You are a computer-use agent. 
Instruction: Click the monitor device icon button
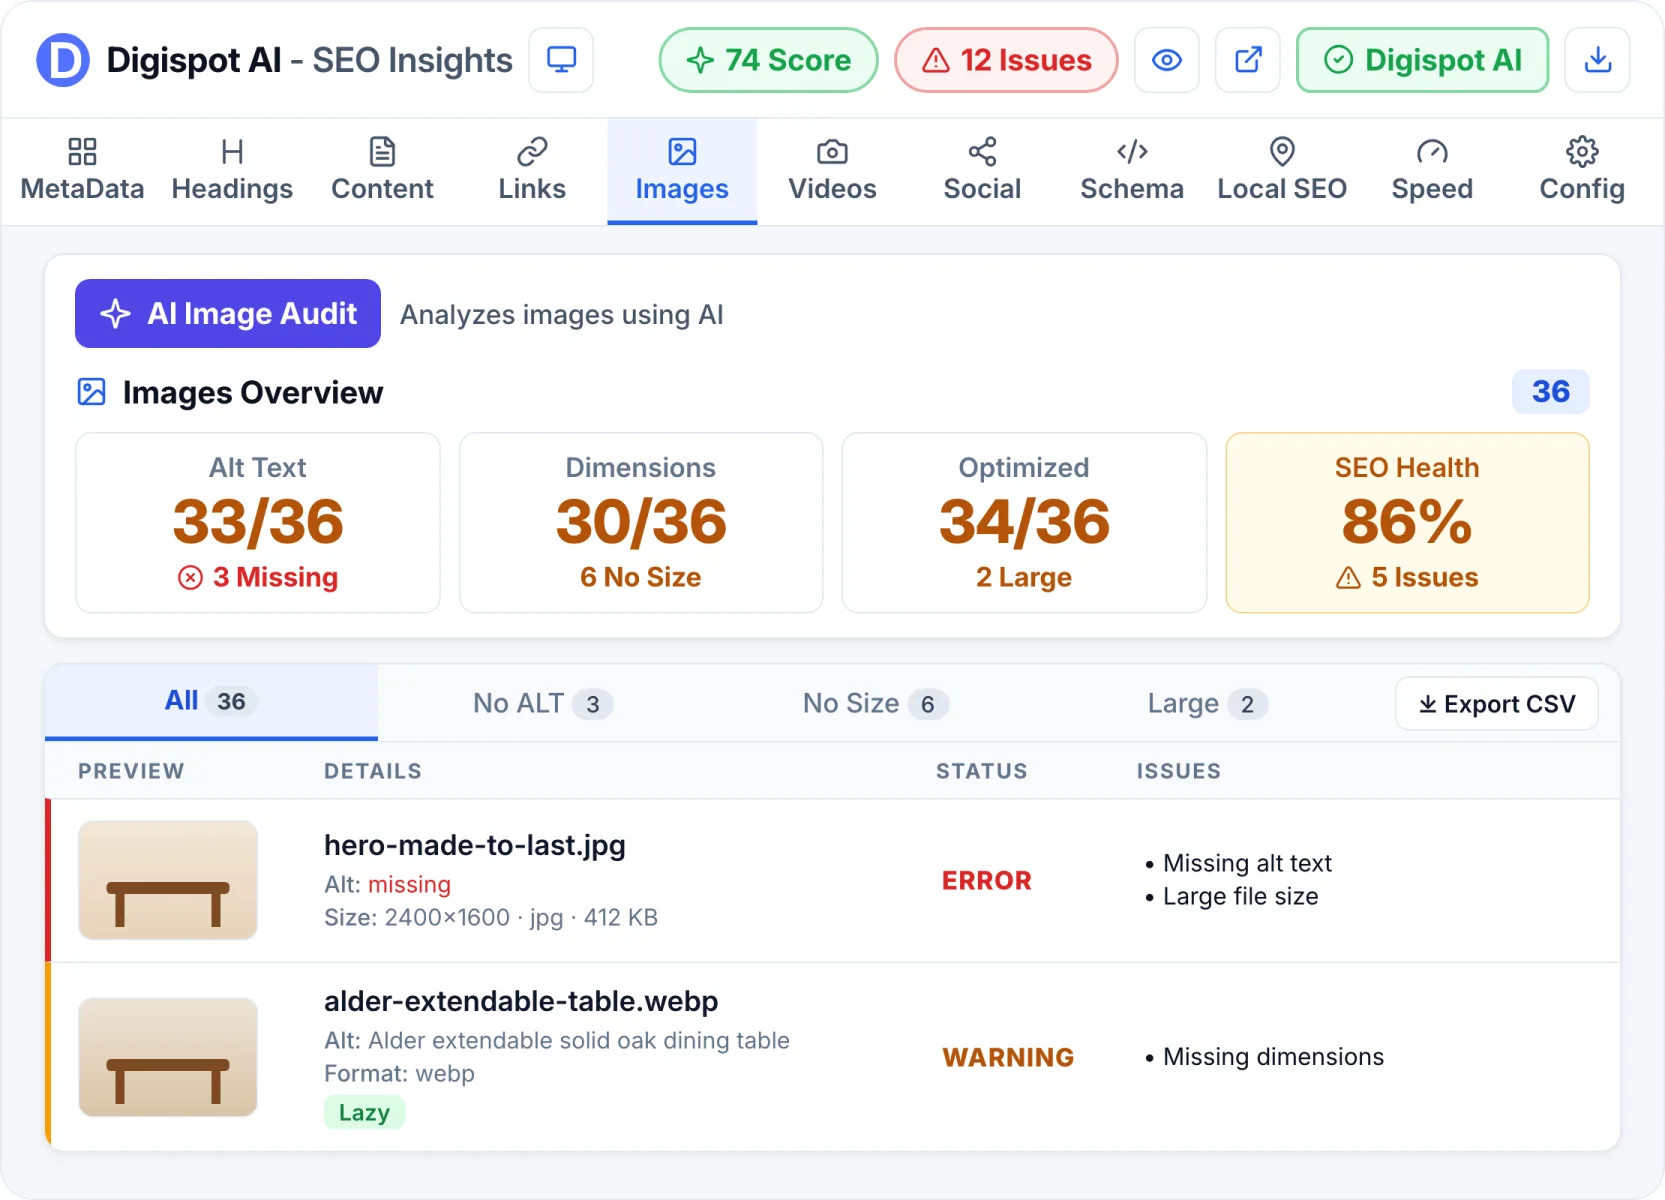pos(561,60)
